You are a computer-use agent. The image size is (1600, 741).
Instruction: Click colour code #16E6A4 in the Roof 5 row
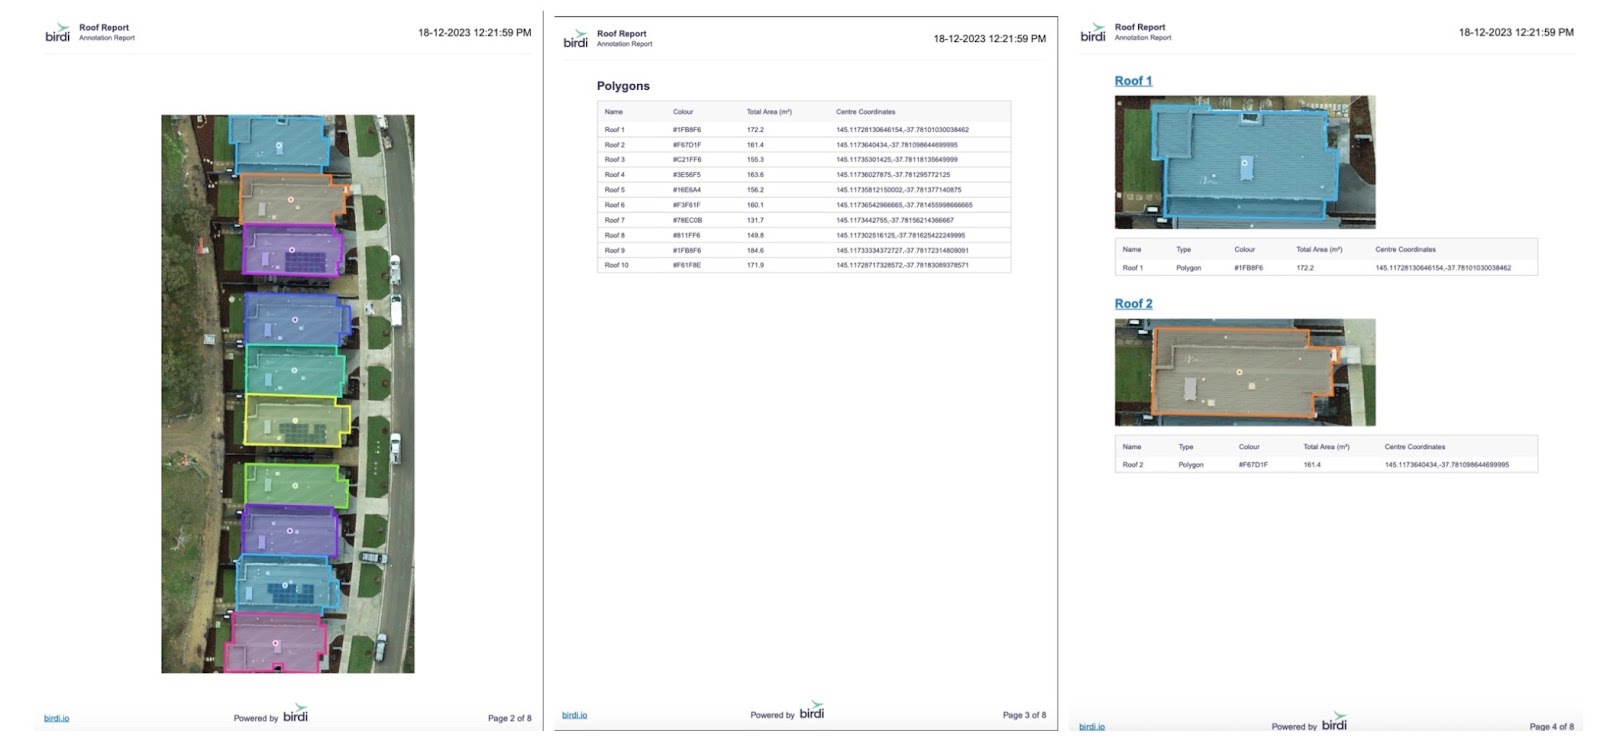[686, 190]
